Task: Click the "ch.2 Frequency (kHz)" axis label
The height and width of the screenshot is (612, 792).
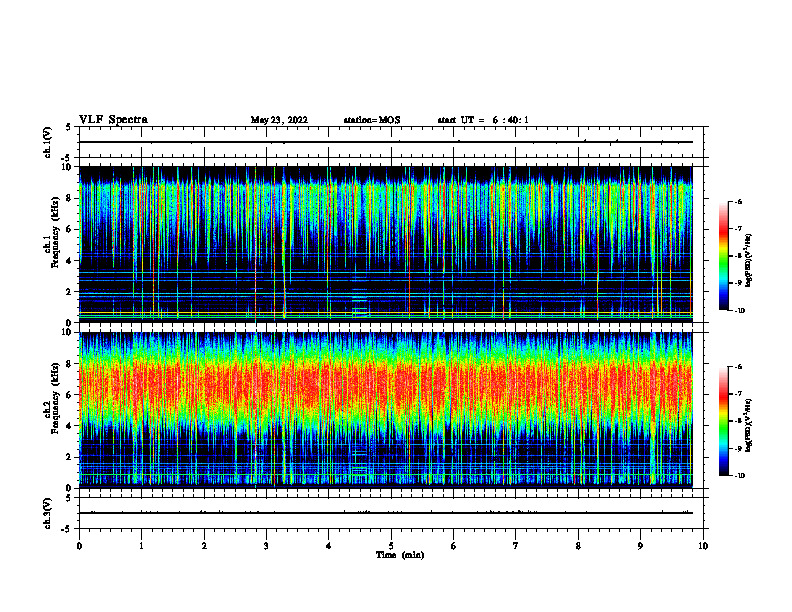Action: click(52, 398)
